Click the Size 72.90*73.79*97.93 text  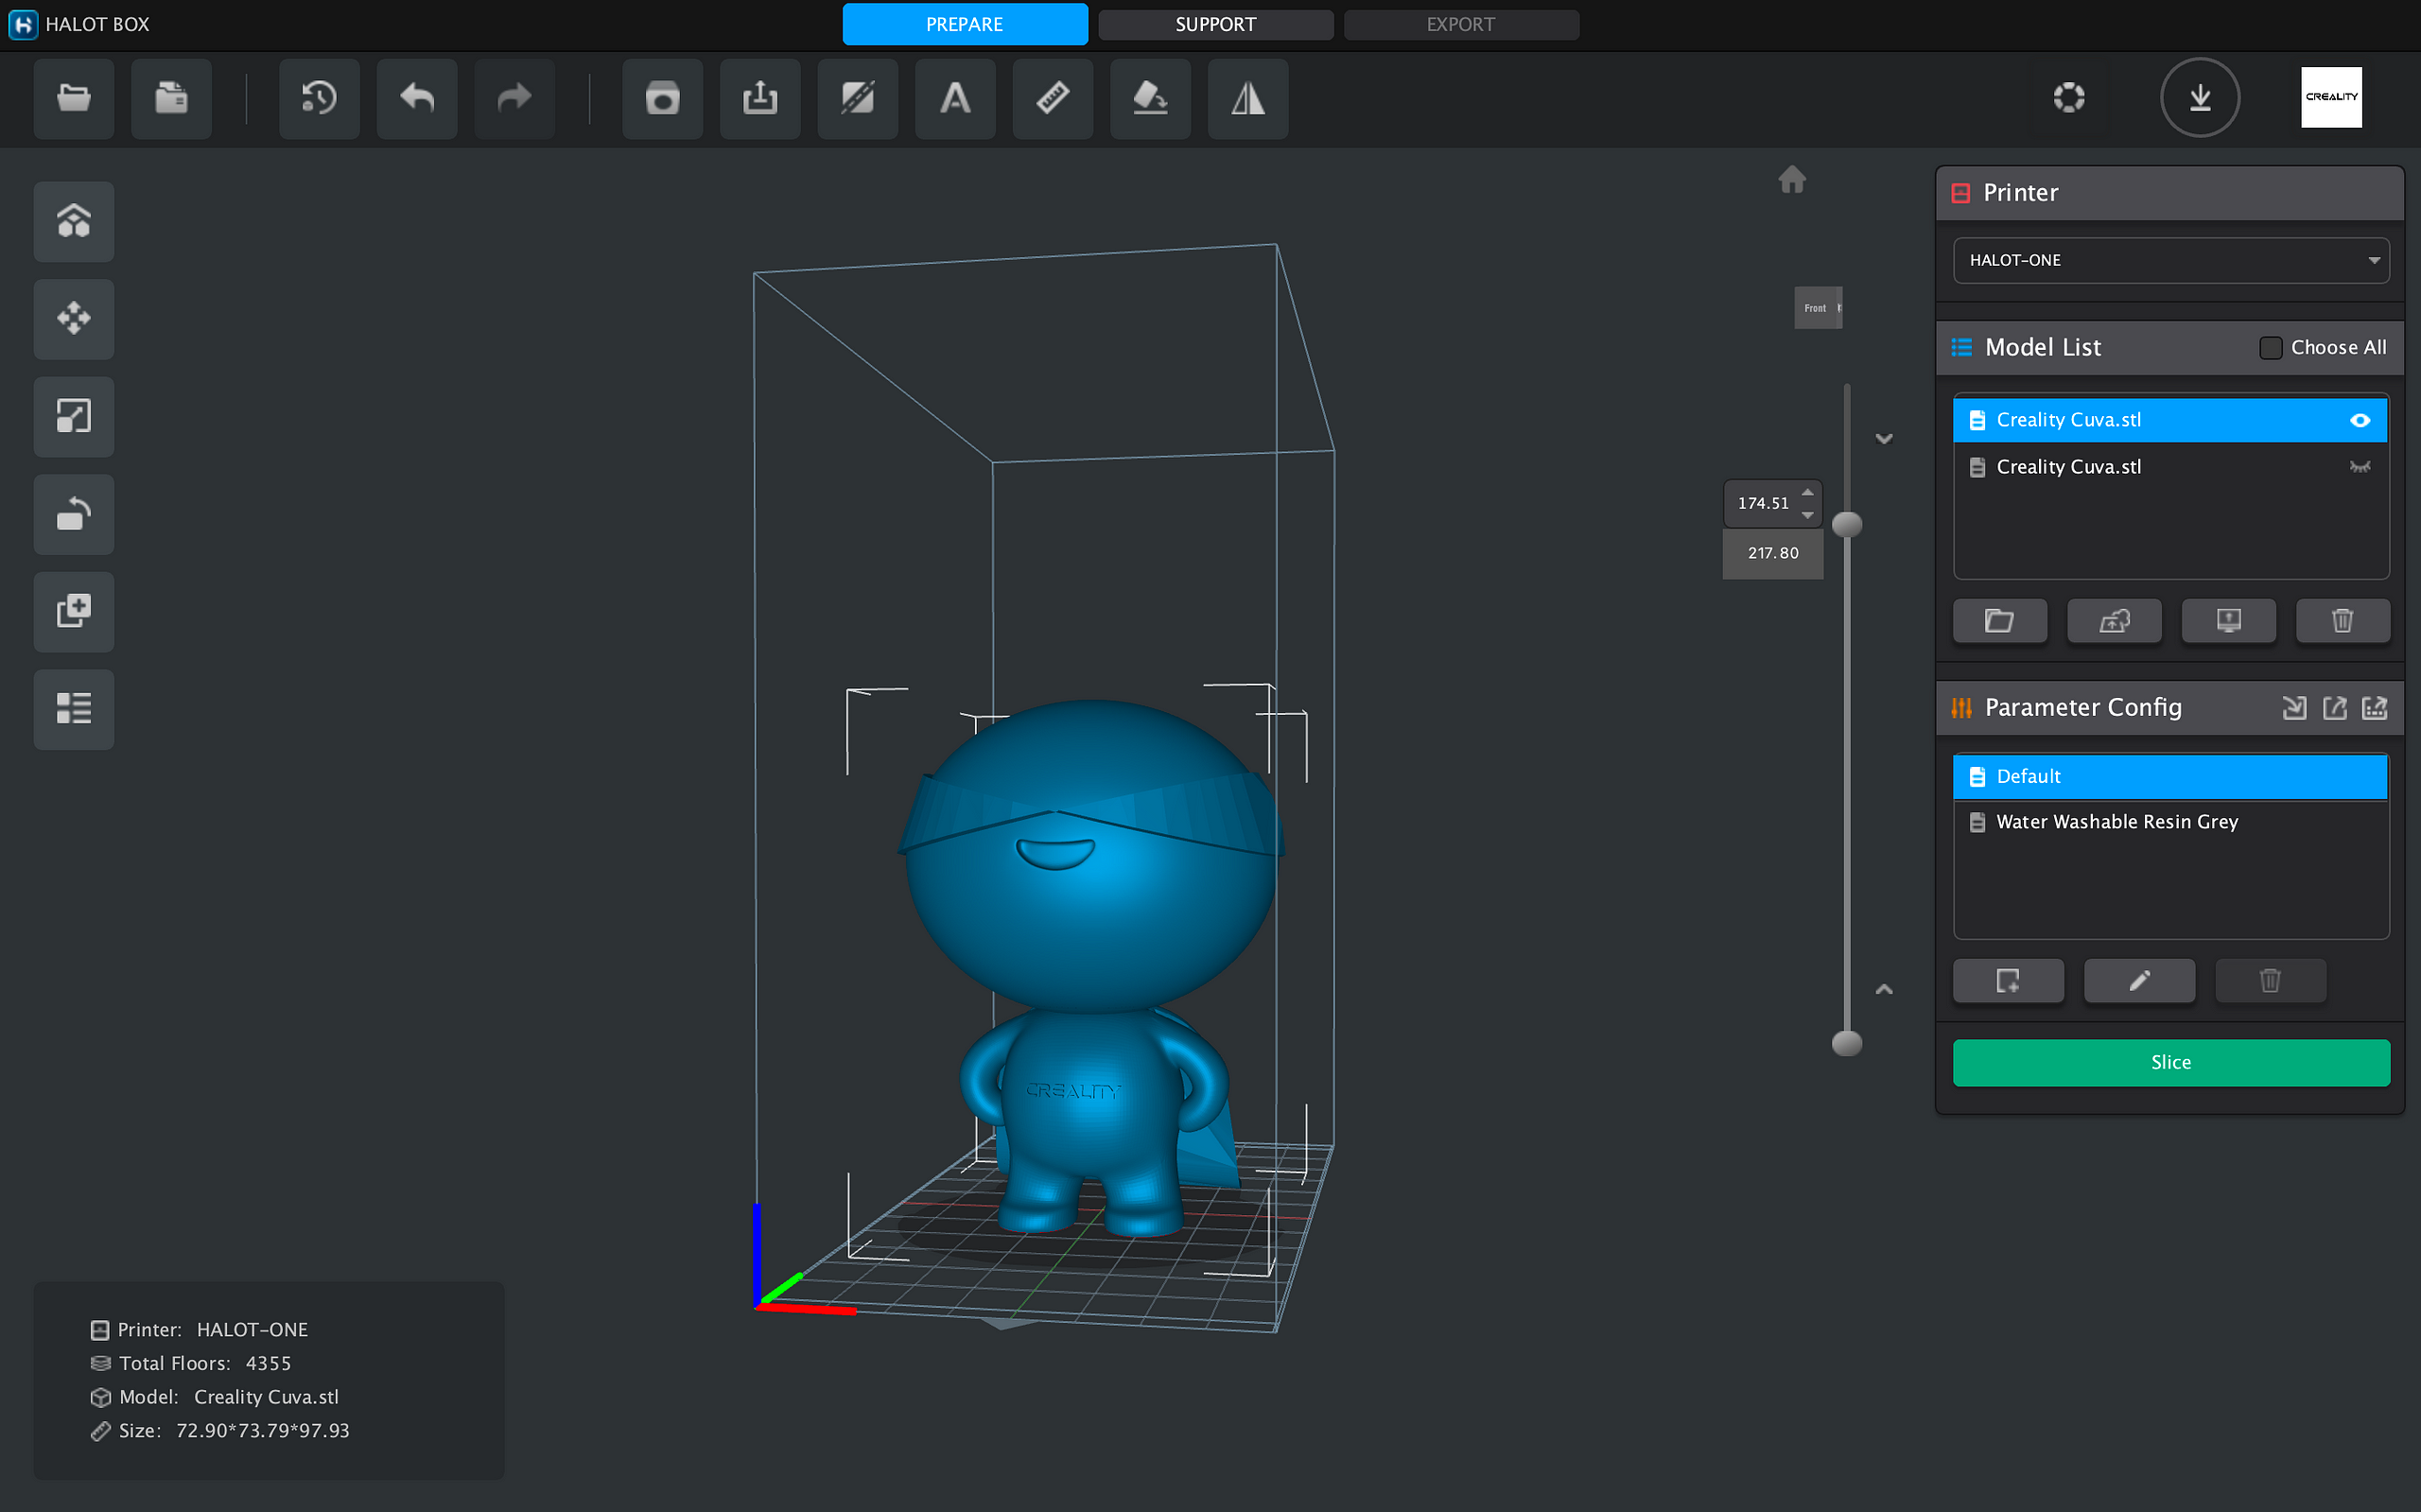point(234,1431)
